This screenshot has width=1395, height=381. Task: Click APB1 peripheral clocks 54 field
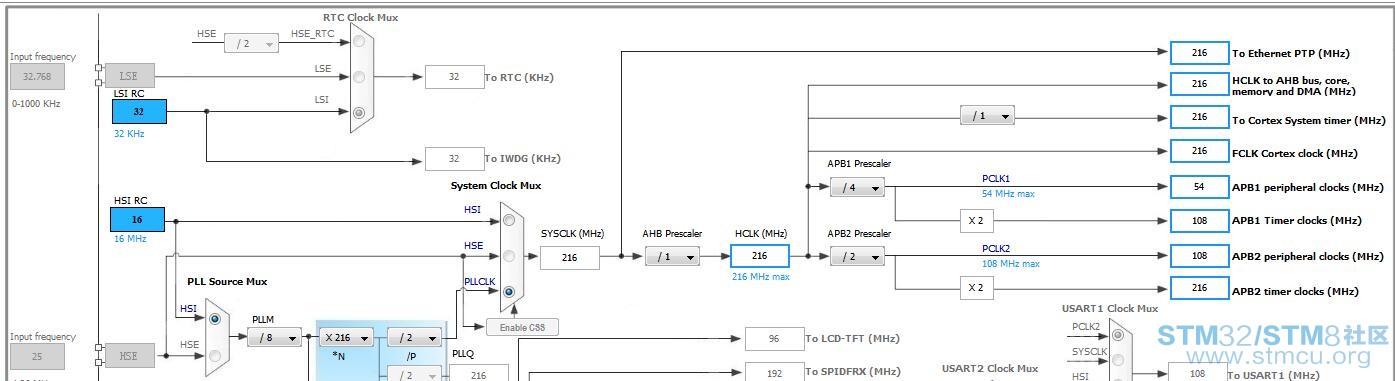tap(1200, 187)
